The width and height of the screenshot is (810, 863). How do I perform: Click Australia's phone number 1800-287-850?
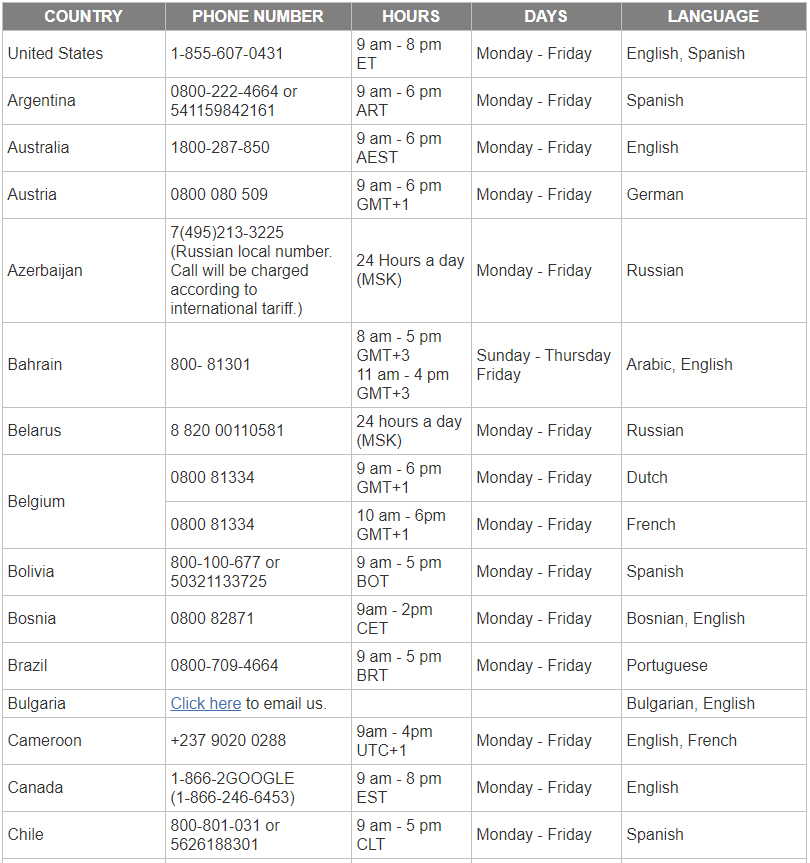pos(219,147)
